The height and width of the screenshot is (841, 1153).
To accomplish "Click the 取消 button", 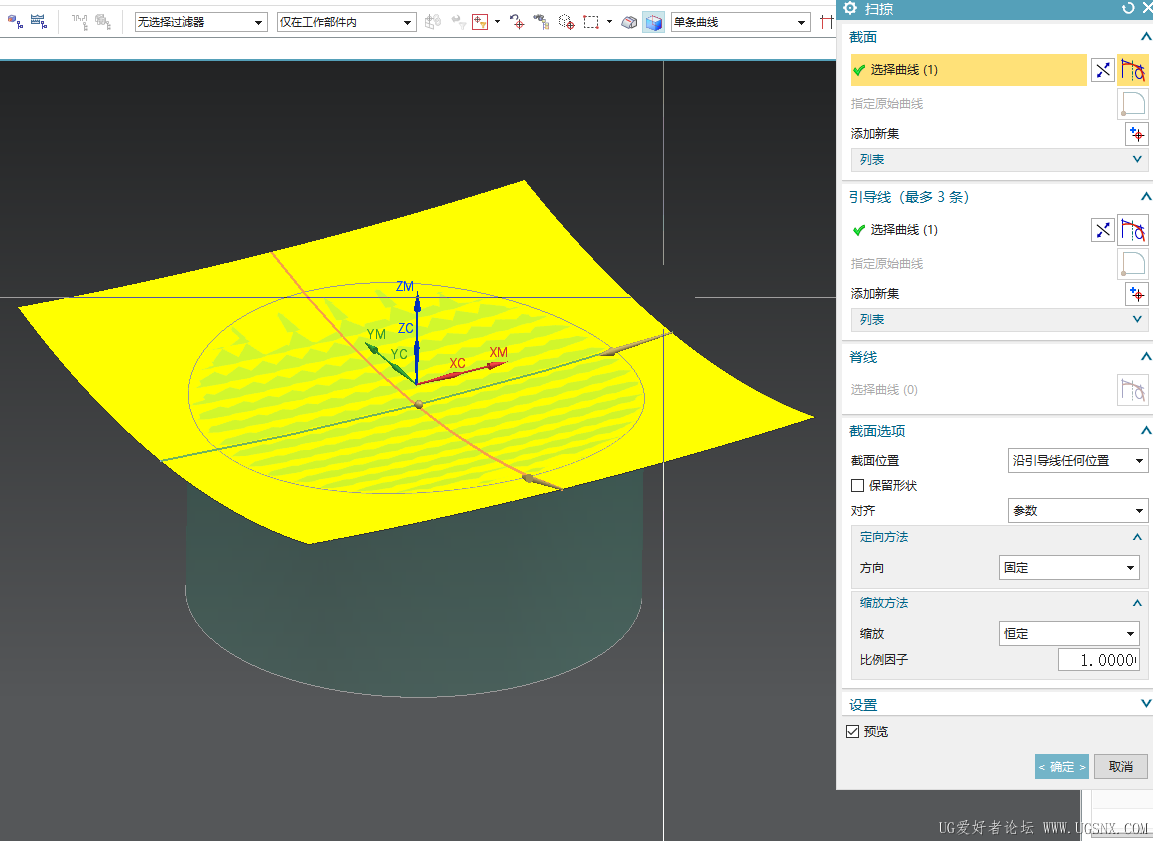I will (x=1121, y=767).
